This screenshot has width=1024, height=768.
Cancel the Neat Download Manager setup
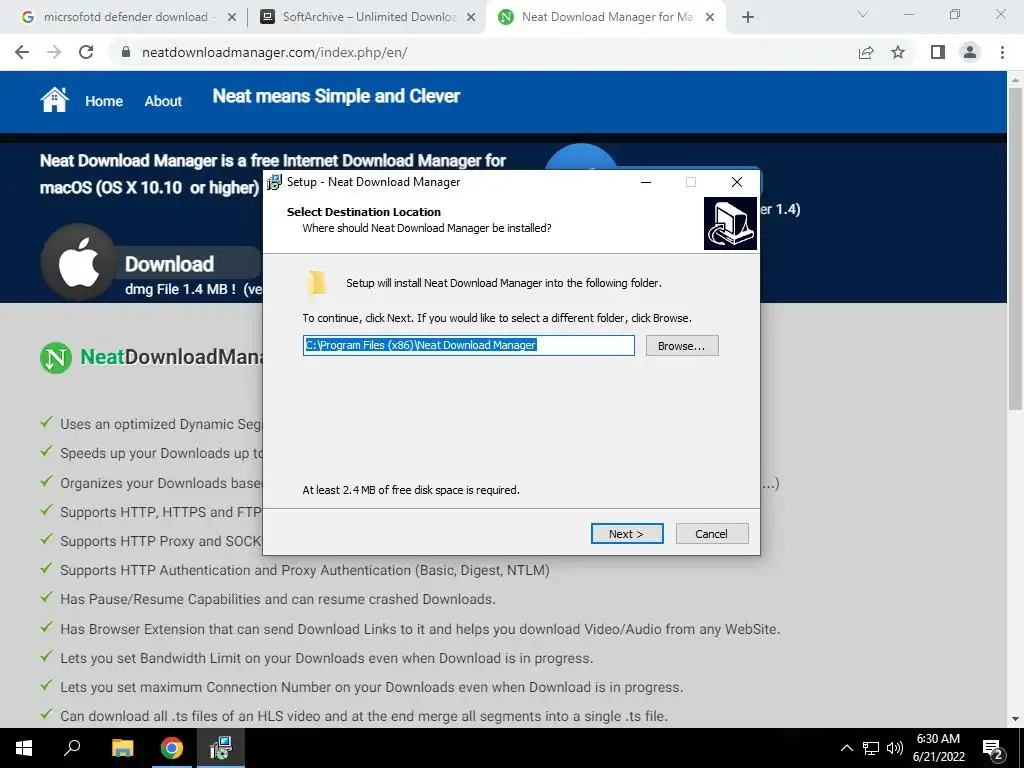(712, 534)
